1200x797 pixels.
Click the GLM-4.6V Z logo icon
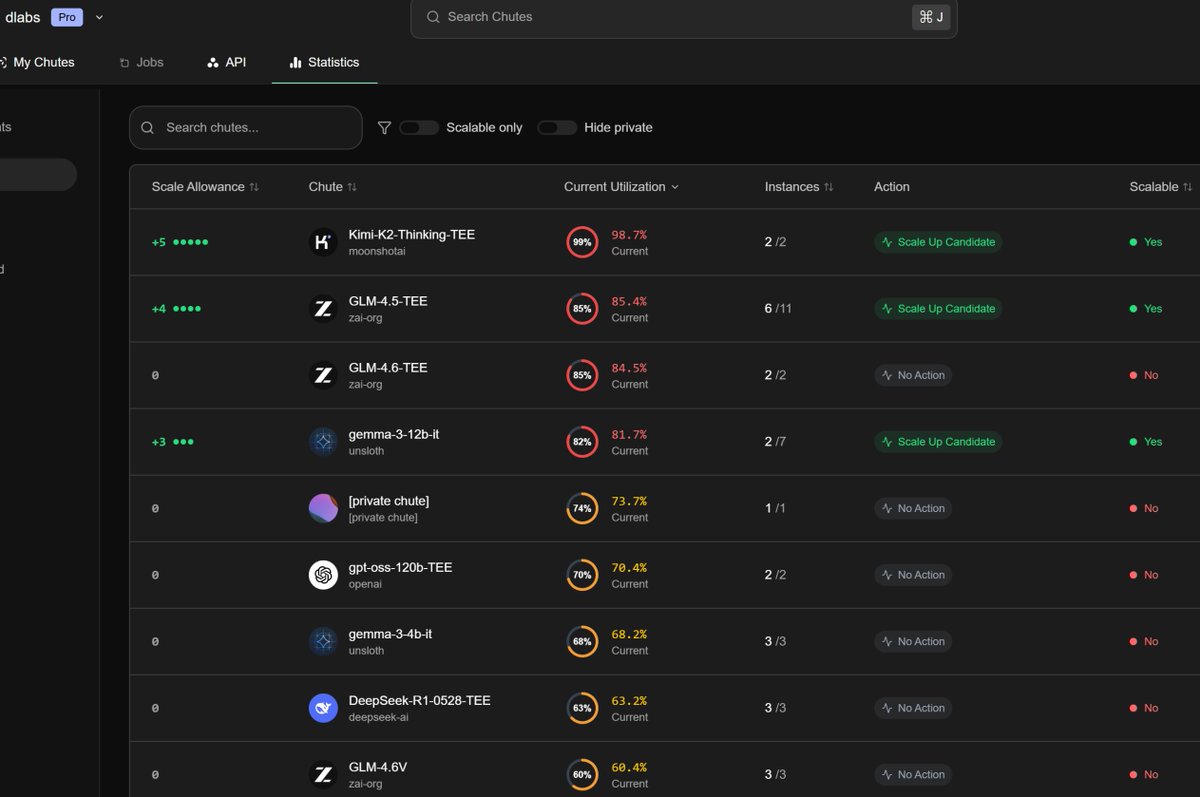323,774
